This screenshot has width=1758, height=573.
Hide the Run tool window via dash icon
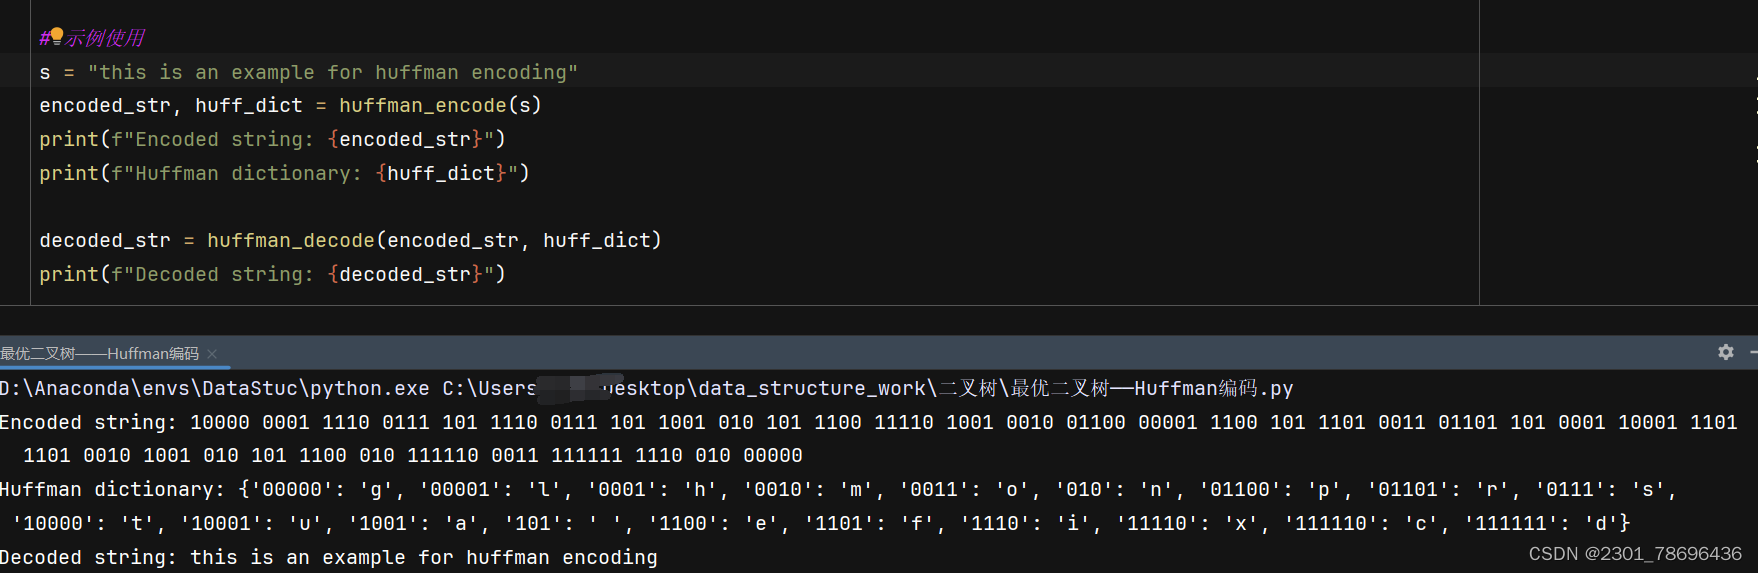coord(1753,352)
